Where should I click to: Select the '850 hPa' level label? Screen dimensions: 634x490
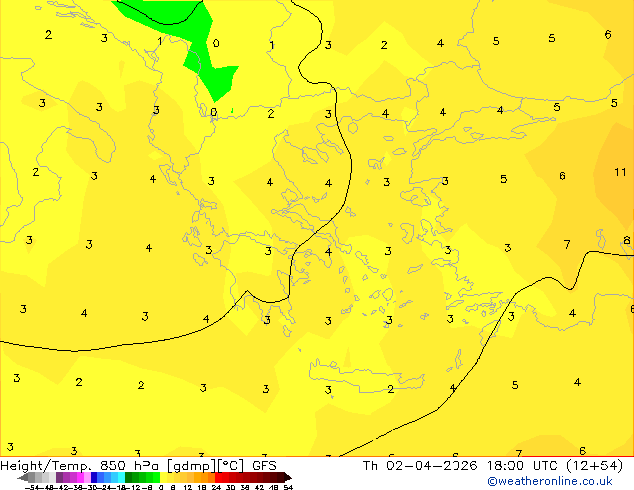(131, 466)
